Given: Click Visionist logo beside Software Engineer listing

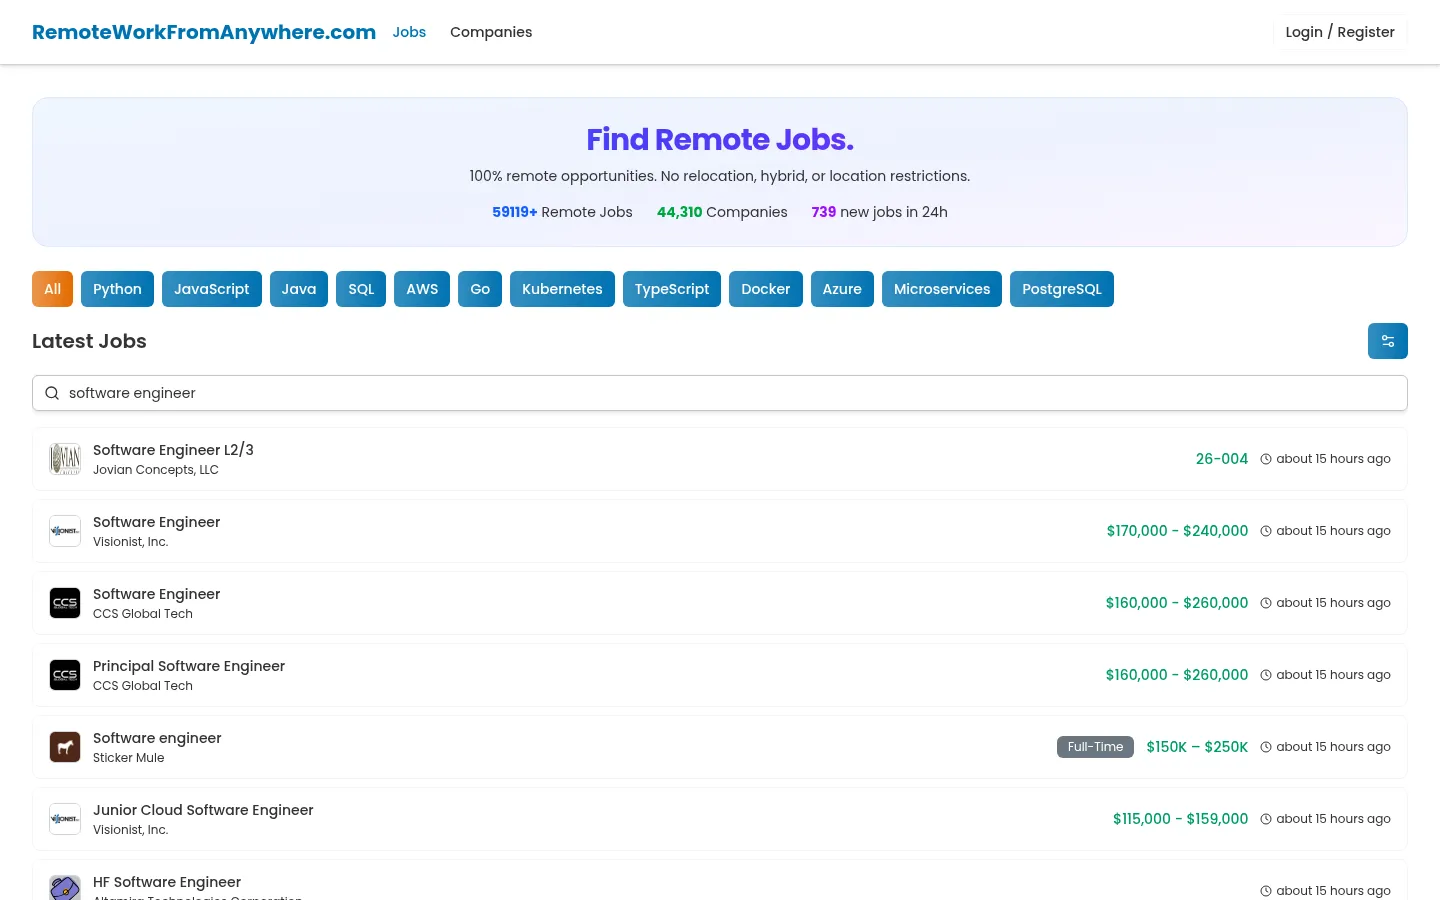Looking at the screenshot, I should coord(65,531).
